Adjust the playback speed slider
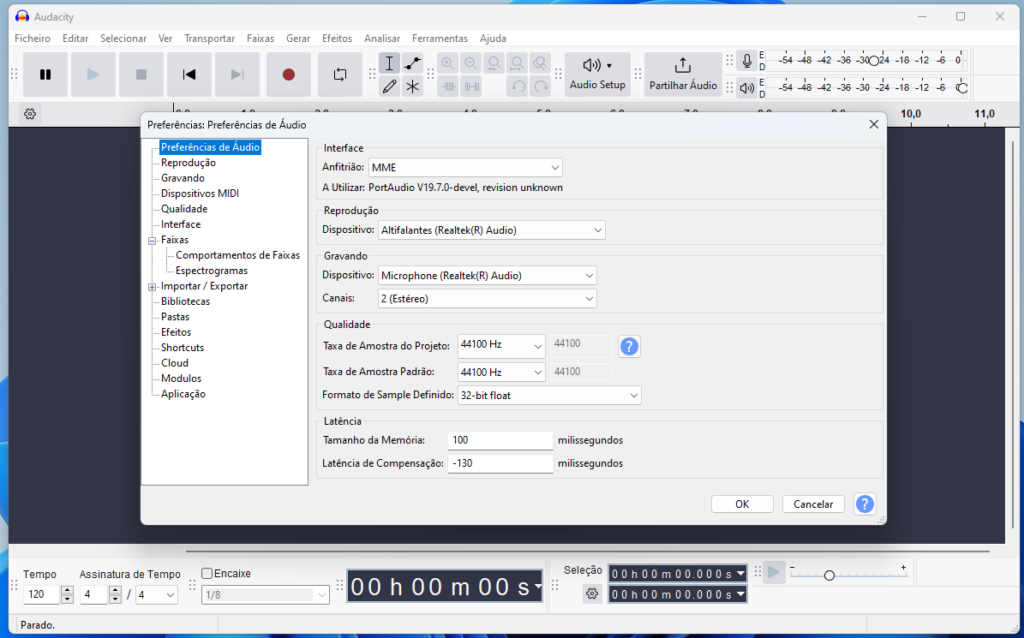 pyautogui.click(x=829, y=574)
